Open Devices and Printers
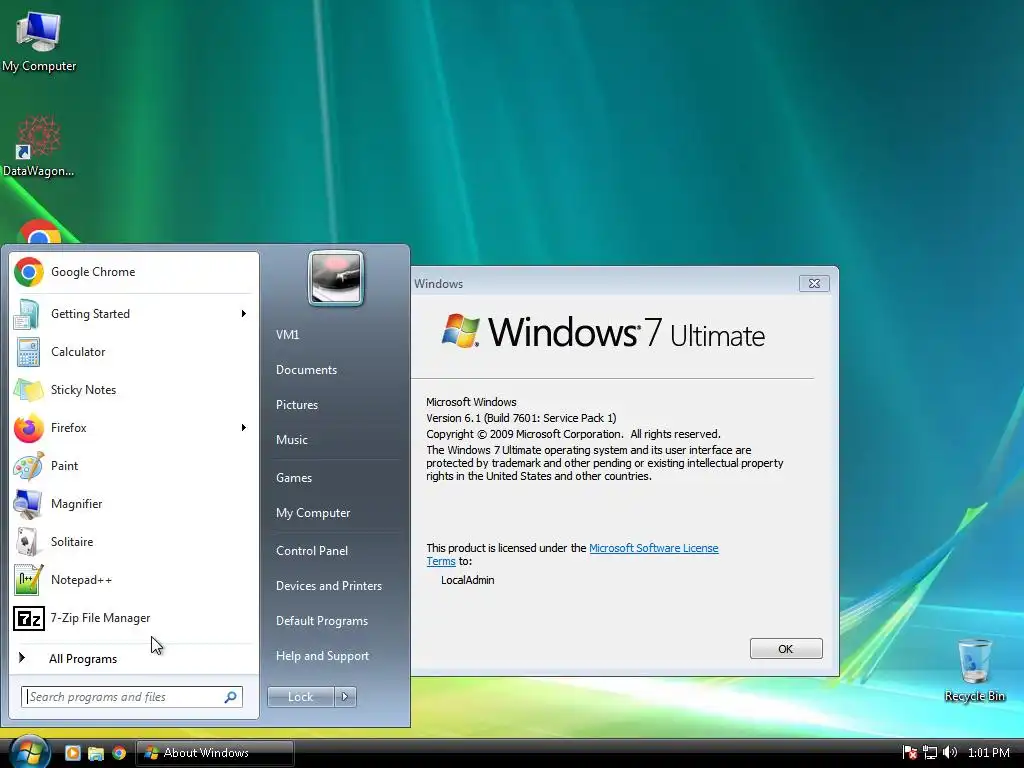Screen dimensions: 1024x768 pyautogui.click(x=328, y=586)
